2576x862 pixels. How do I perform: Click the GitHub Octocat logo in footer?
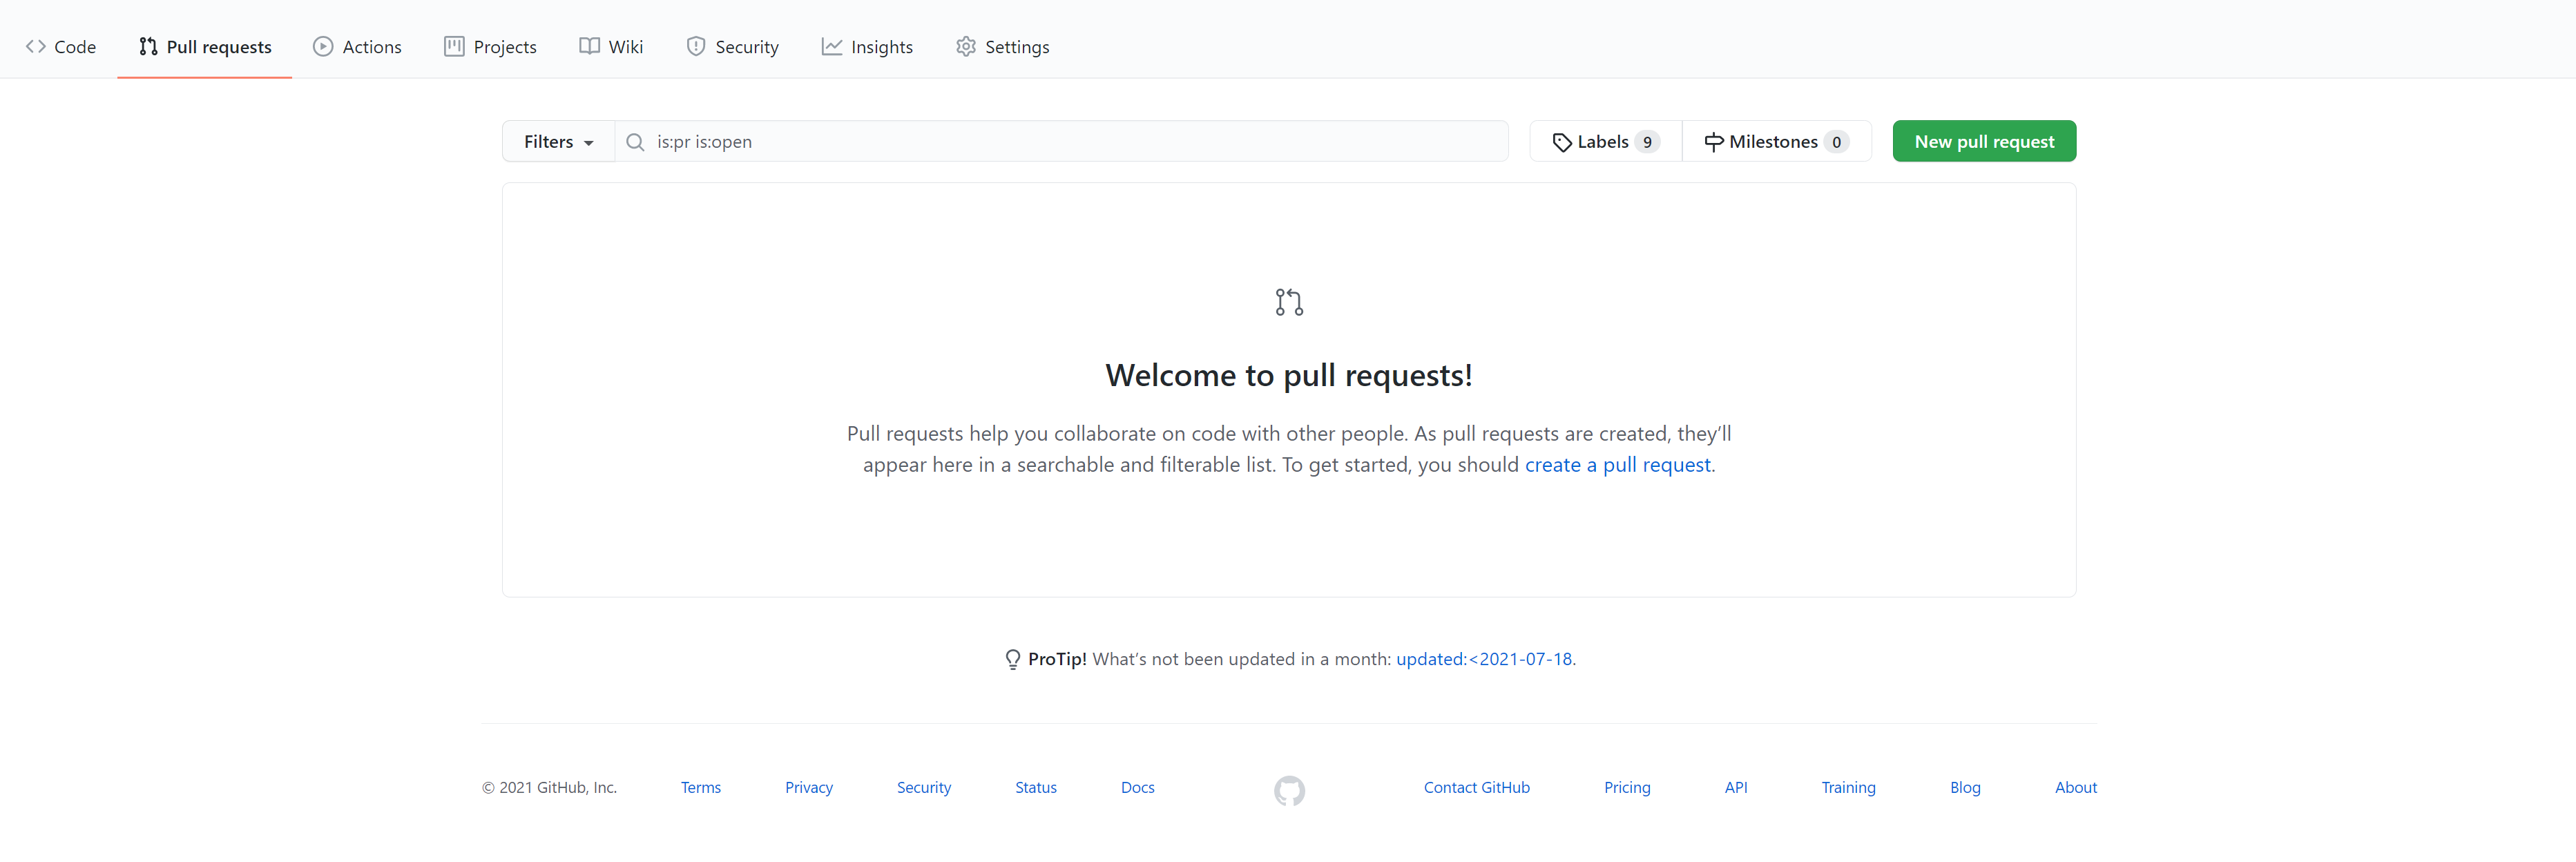1289,791
